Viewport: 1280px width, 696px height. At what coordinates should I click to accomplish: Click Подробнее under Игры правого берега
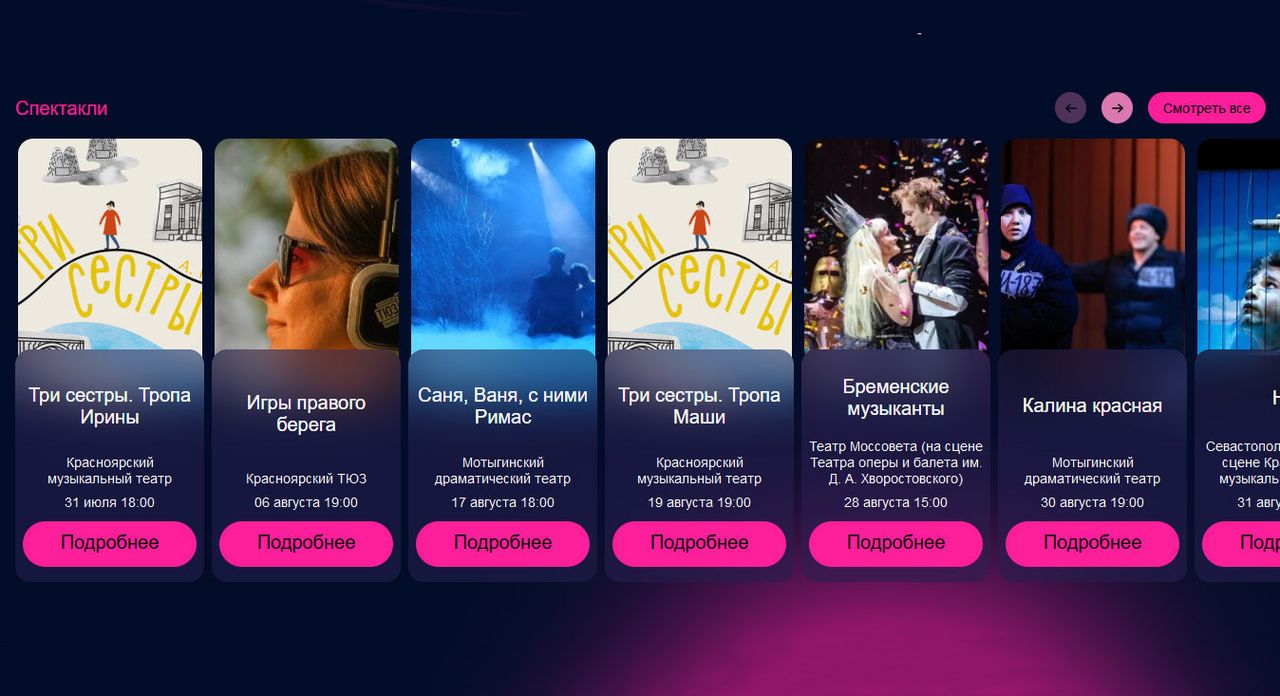pos(306,543)
